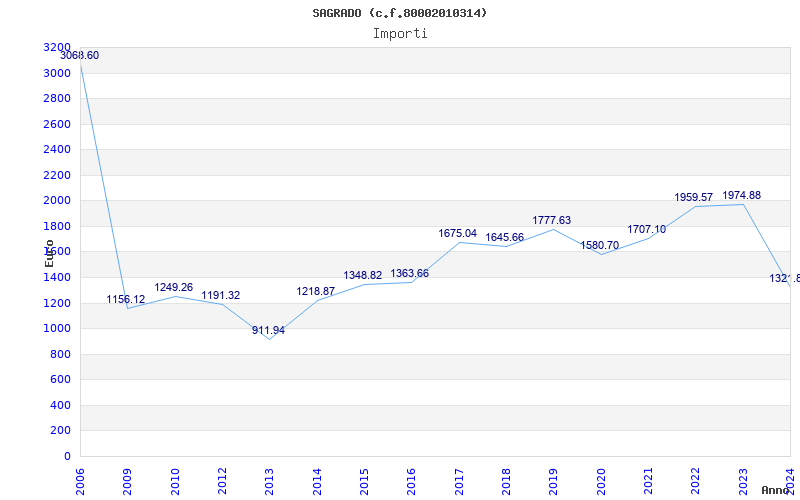800x500 pixels.
Task: Click the y-axis value 600
Action: [61, 380]
